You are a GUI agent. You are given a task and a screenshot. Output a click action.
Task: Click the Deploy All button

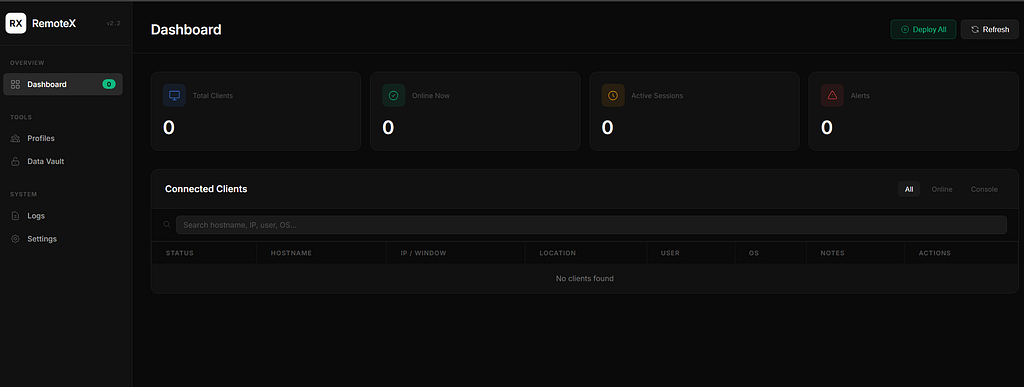(923, 29)
